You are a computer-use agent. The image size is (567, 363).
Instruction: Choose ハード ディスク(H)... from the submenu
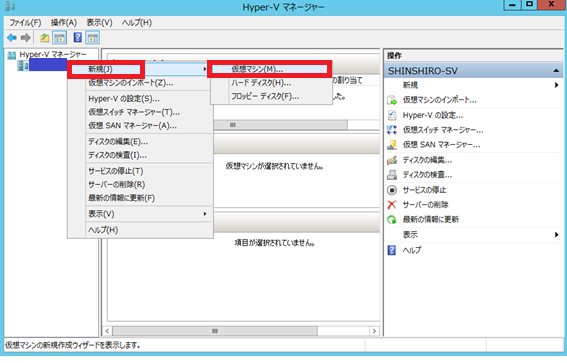[271, 83]
